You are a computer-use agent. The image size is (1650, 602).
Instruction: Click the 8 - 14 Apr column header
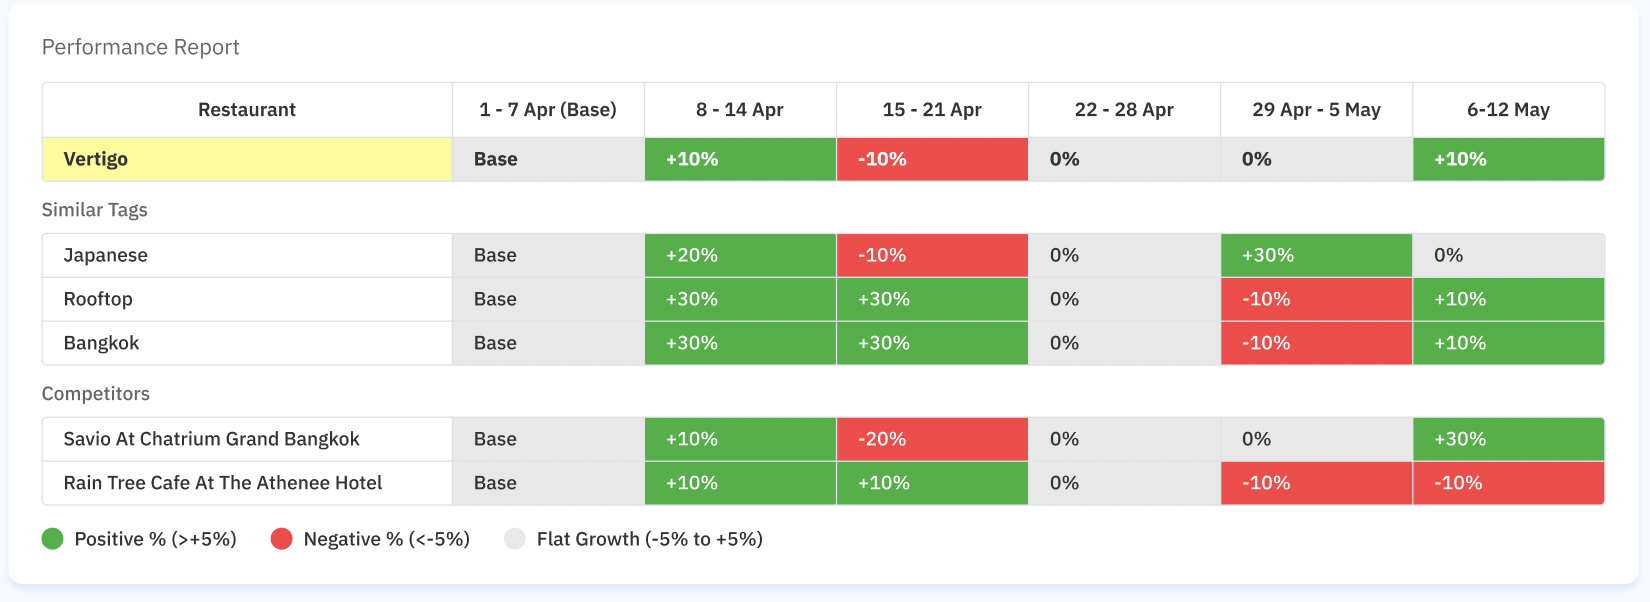tap(739, 110)
